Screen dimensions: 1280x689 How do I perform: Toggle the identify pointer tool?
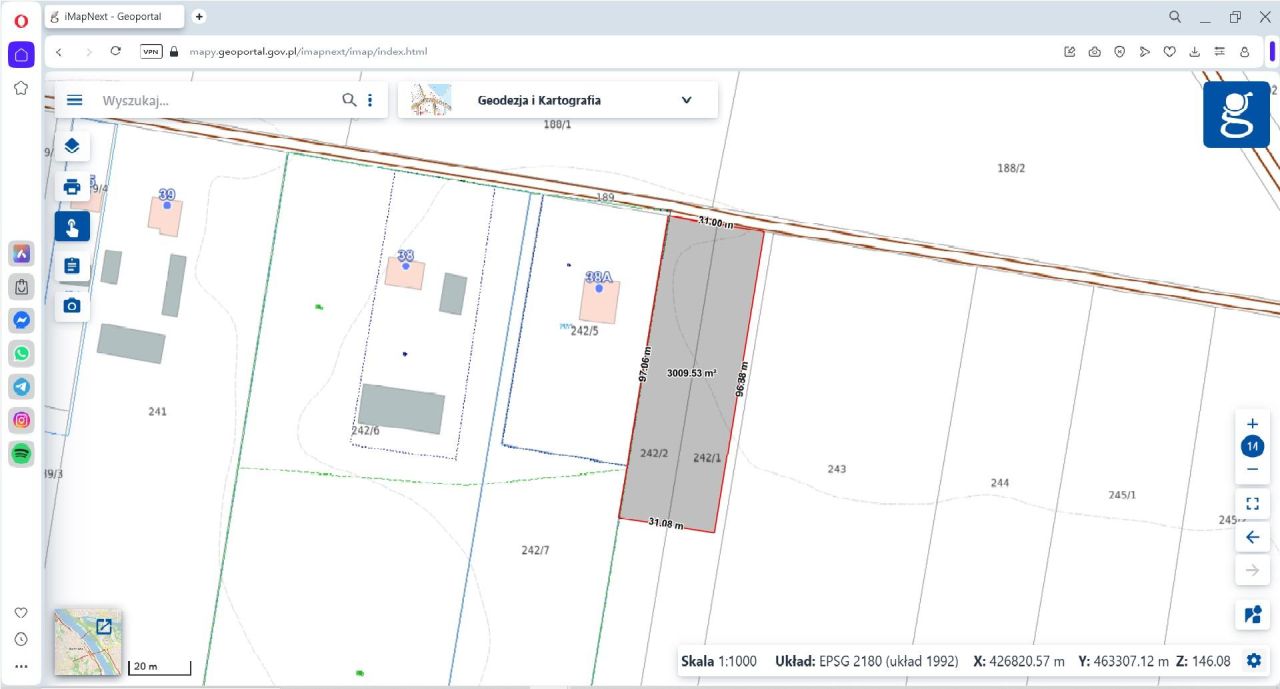pos(72,227)
